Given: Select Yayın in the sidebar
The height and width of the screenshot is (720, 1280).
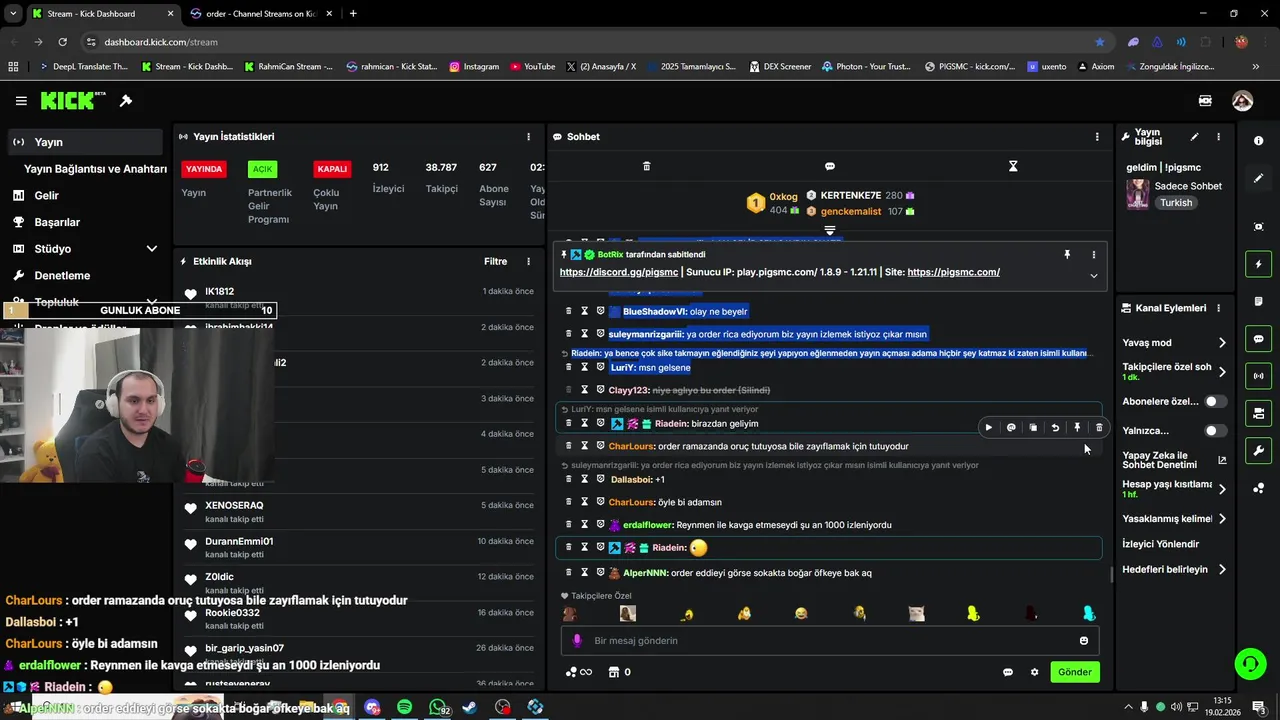Looking at the screenshot, I should tap(85, 142).
